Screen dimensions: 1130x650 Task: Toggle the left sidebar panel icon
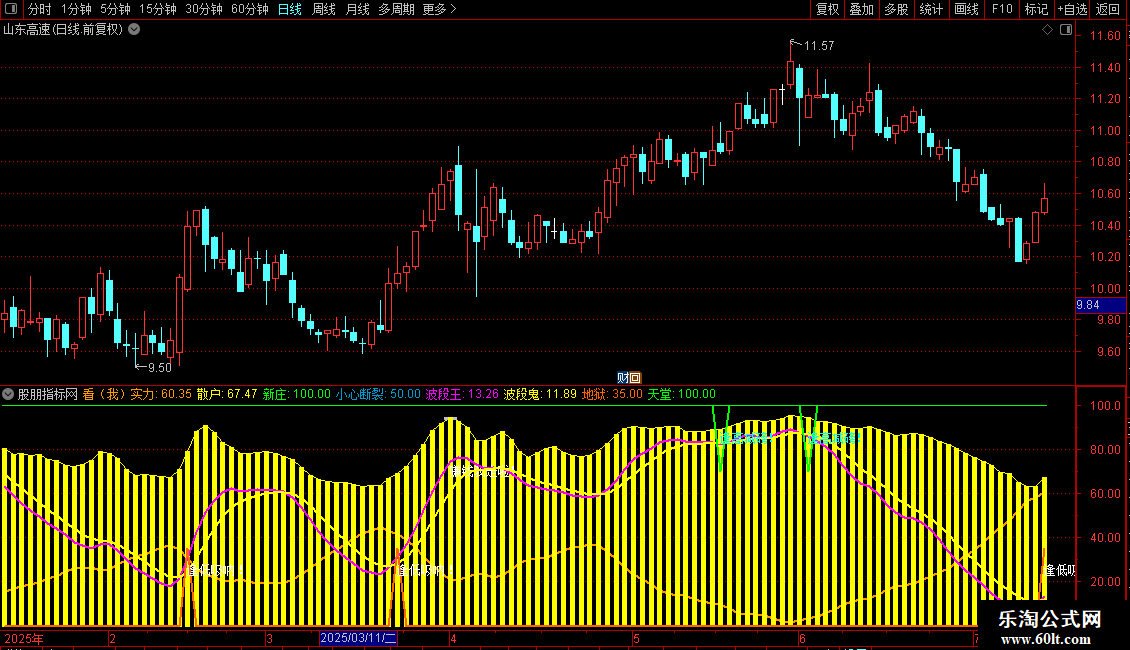(x=11, y=9)
